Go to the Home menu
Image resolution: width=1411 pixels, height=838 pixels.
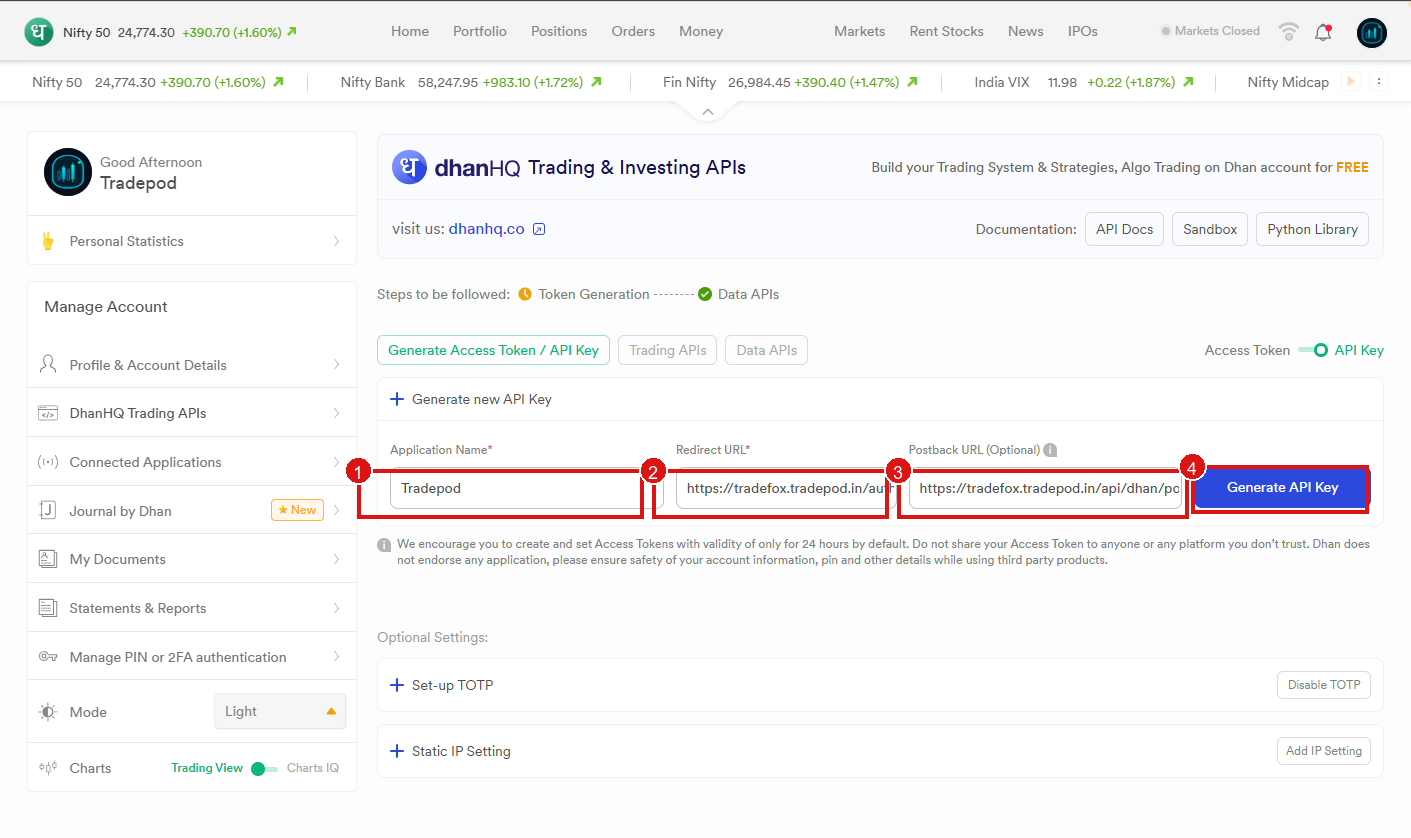(410, 31)
